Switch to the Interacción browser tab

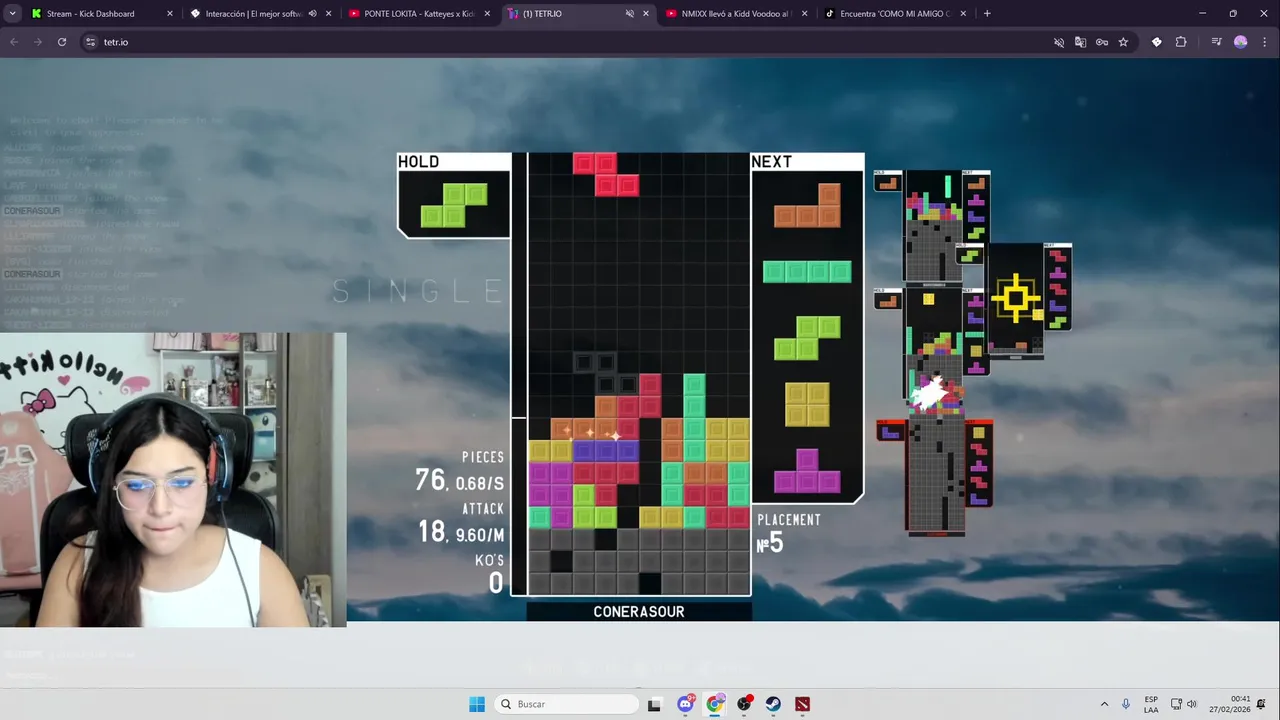tap(260, 14)
